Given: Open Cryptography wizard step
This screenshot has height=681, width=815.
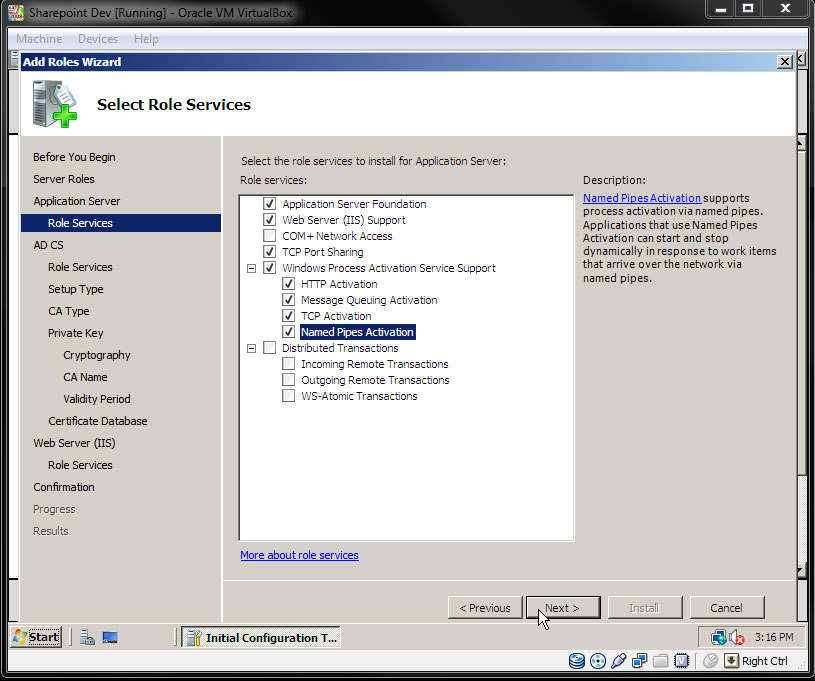Looking at the screenshot, I should pyautogui.click(x=97, y=355).
